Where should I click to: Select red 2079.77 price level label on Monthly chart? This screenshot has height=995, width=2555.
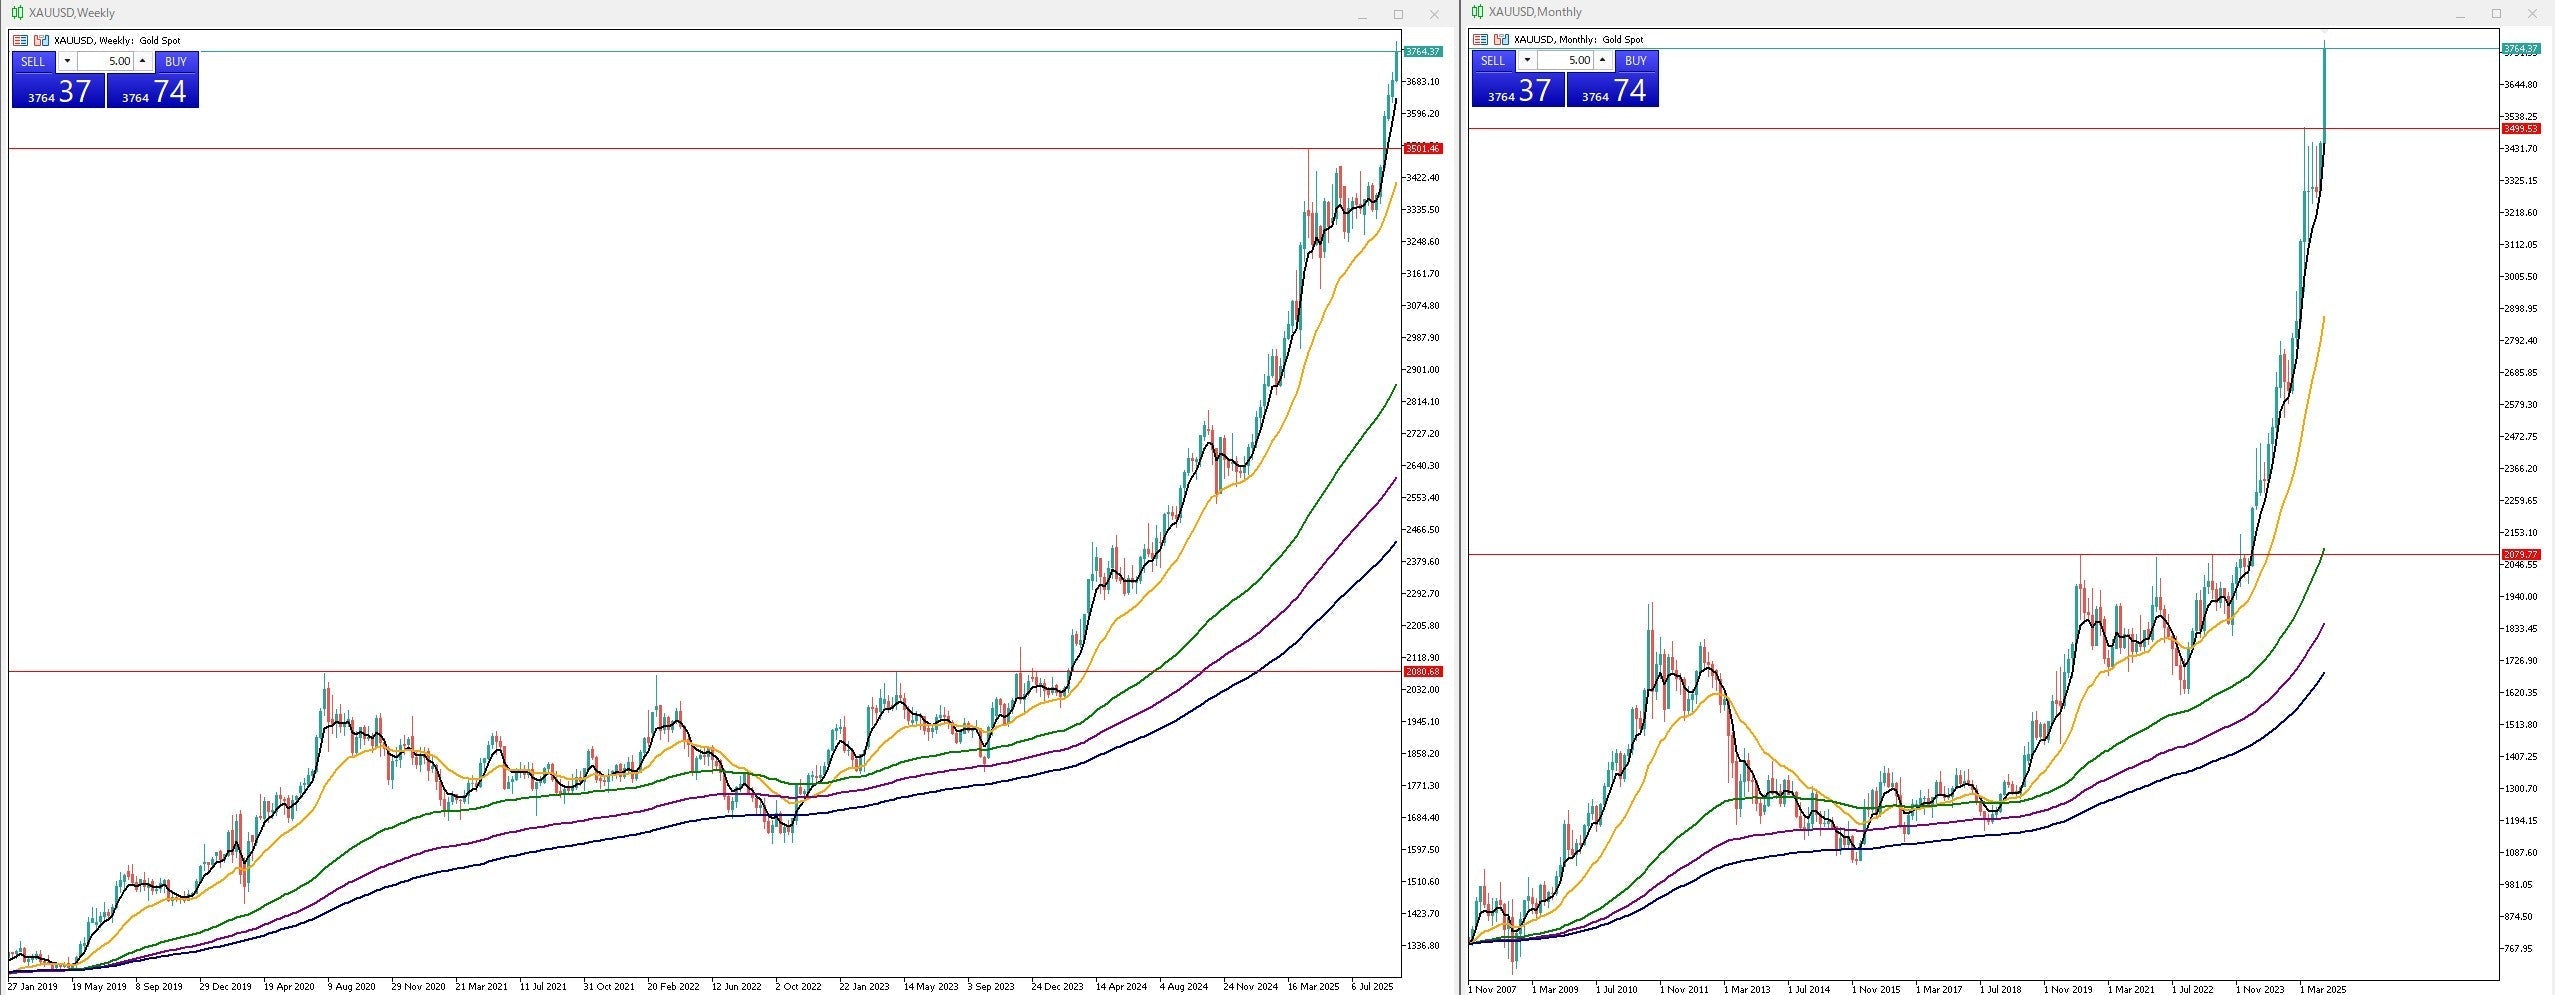(2520, 554)
